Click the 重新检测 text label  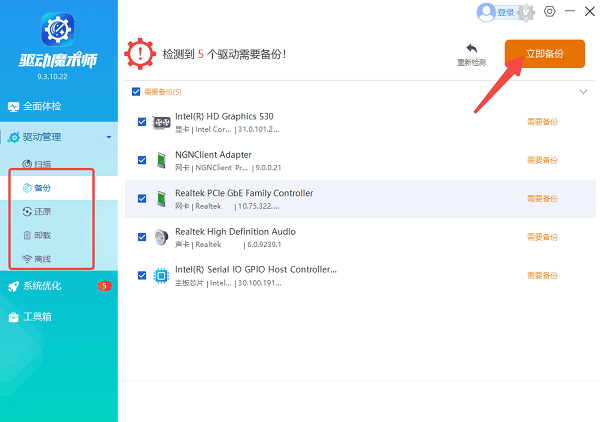[471, 62]
